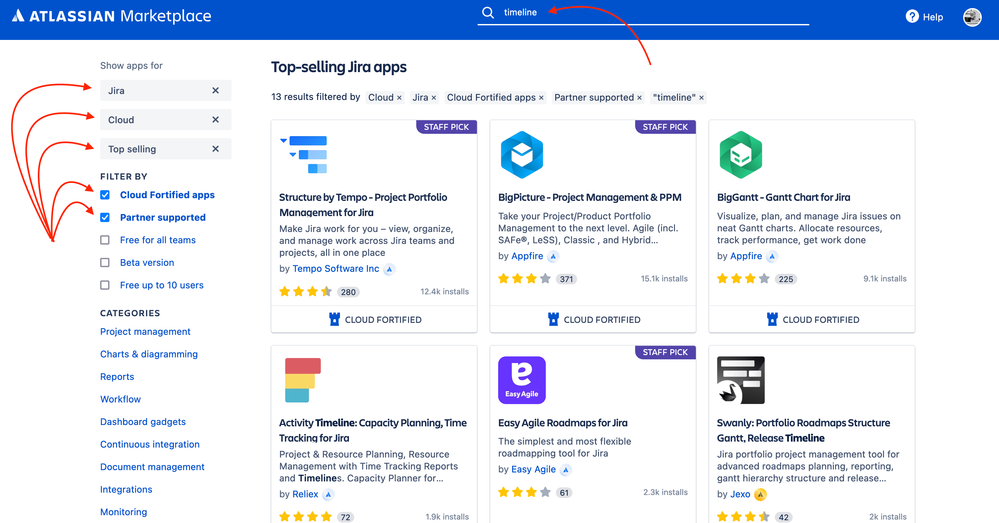Viewport: 999px width, 523px height.
Task: Clear the Top selling sort with X
Action: (215, 149)
